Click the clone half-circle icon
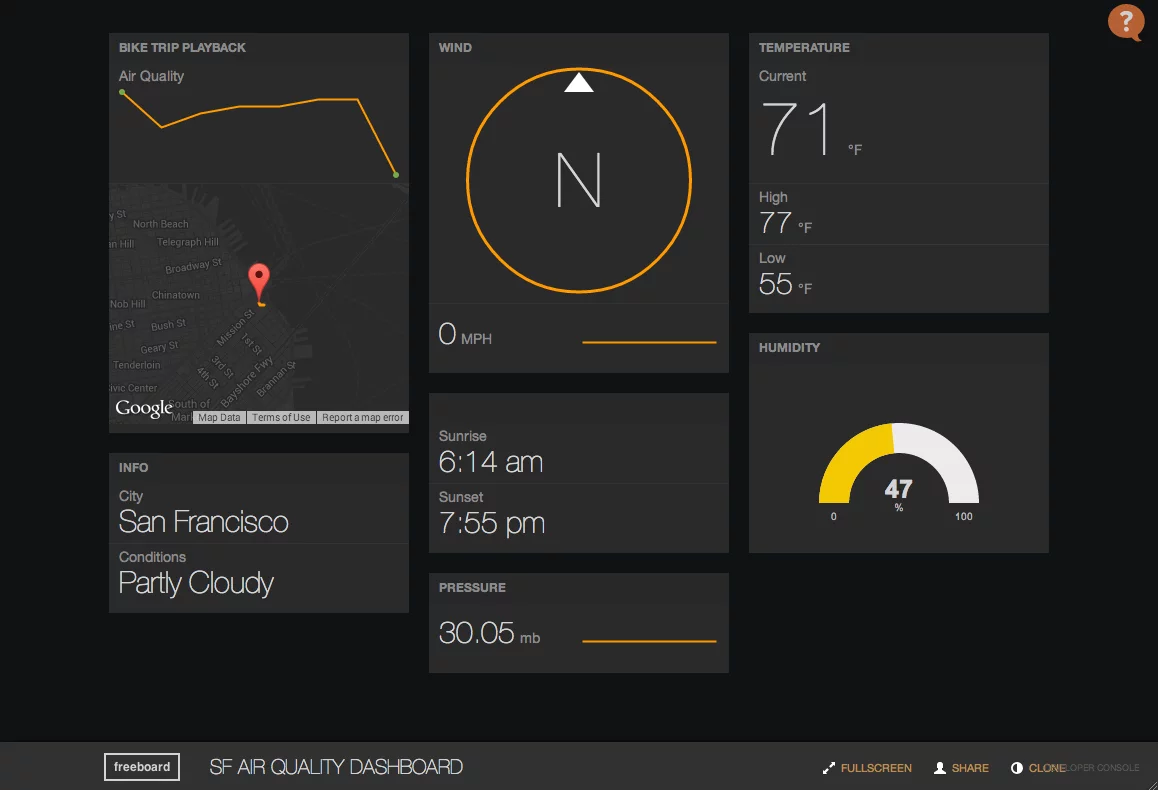Viewport: 1158px width, 790px height. coord(1017,768)
